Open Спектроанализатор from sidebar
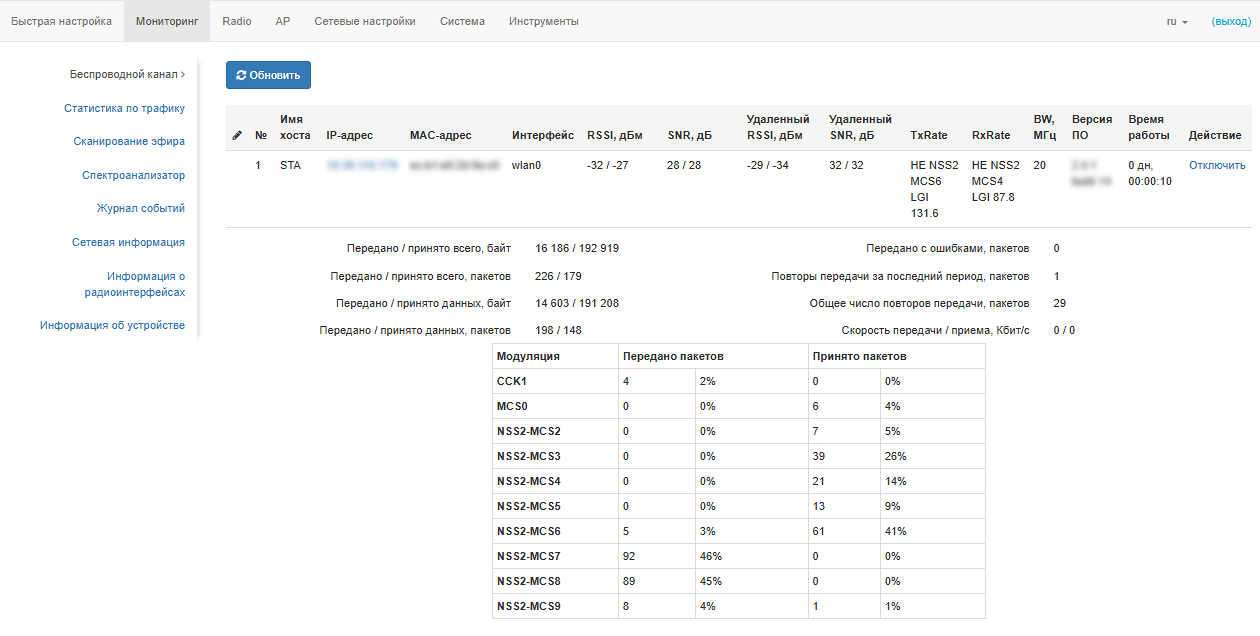 pos(133,175)
